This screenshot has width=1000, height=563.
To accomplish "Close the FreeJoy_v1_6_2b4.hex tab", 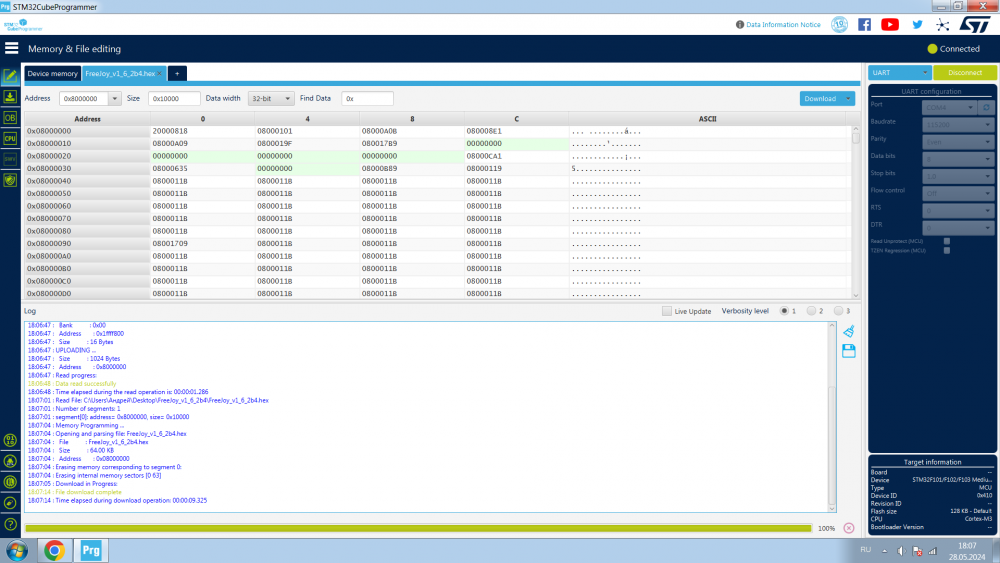I will coord(159,74).
